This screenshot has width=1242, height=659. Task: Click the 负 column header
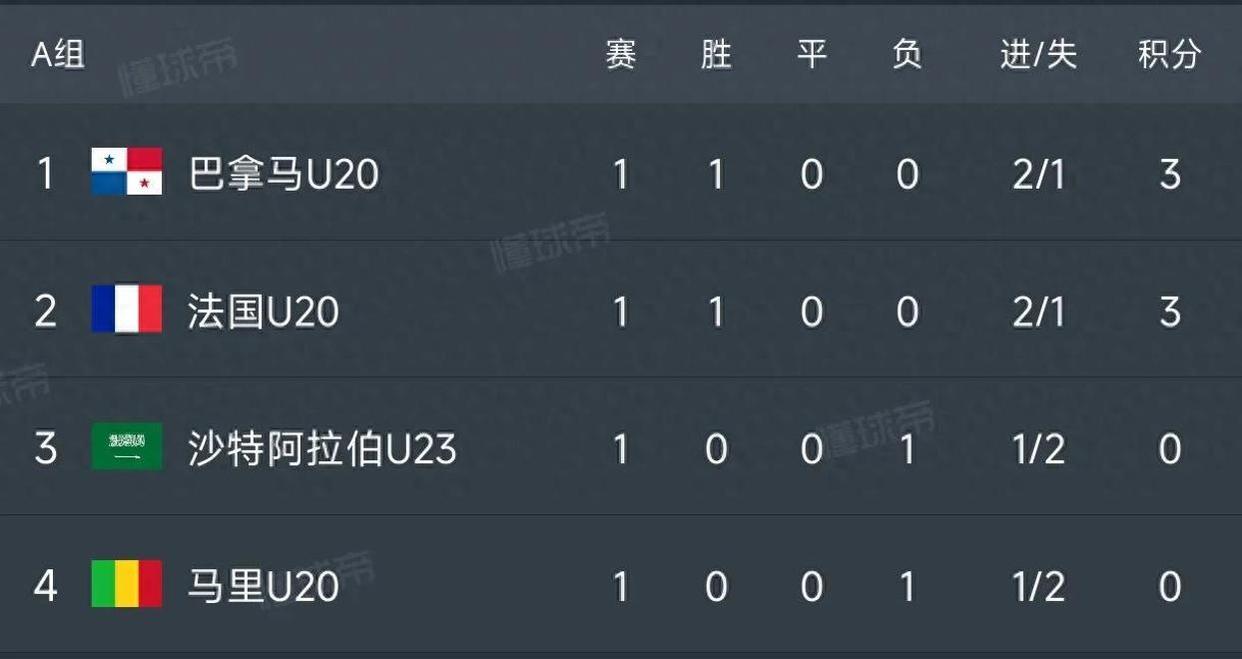[907, 54]
